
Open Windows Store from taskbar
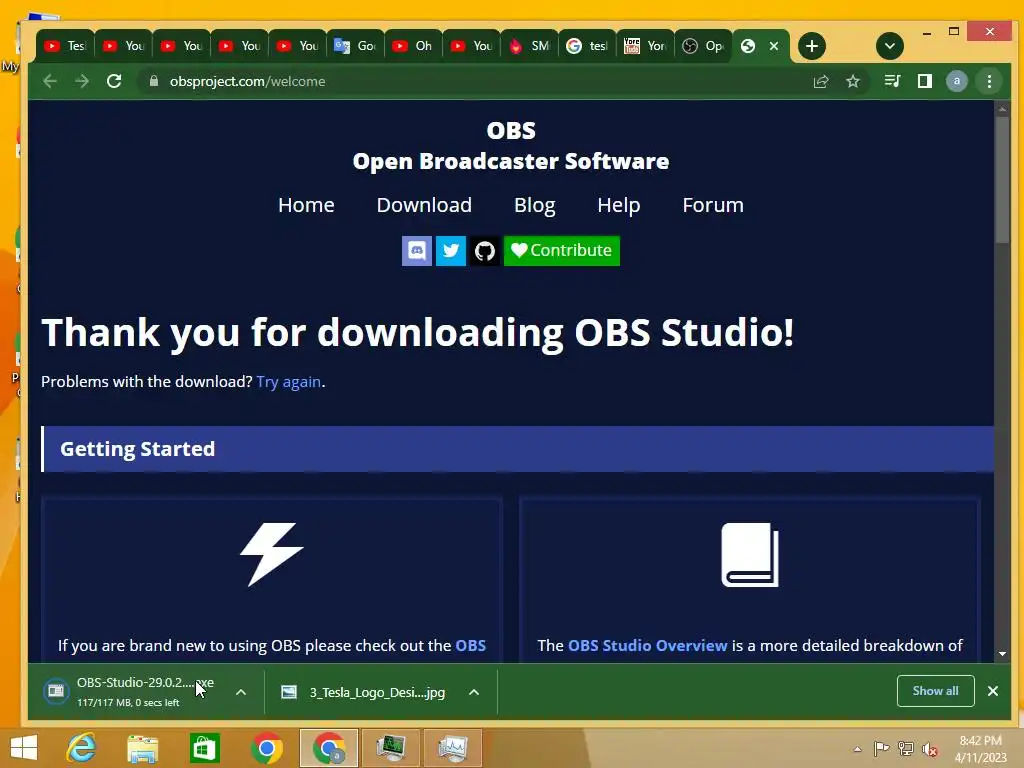coord(204,748)
